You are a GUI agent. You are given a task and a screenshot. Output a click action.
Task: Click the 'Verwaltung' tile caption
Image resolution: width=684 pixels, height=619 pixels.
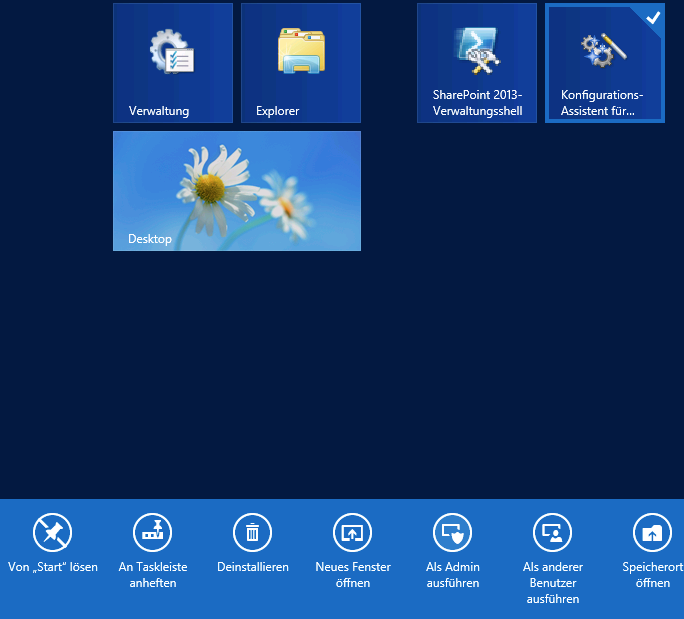pyautogui.click(x=159, y=111)
